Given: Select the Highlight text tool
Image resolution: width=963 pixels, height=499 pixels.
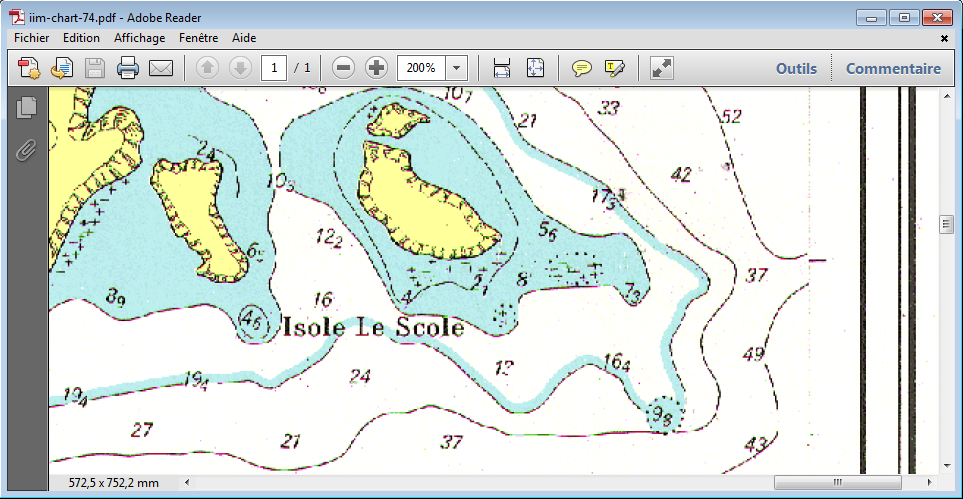Looking at the screenshot, I should coord(614,68).
